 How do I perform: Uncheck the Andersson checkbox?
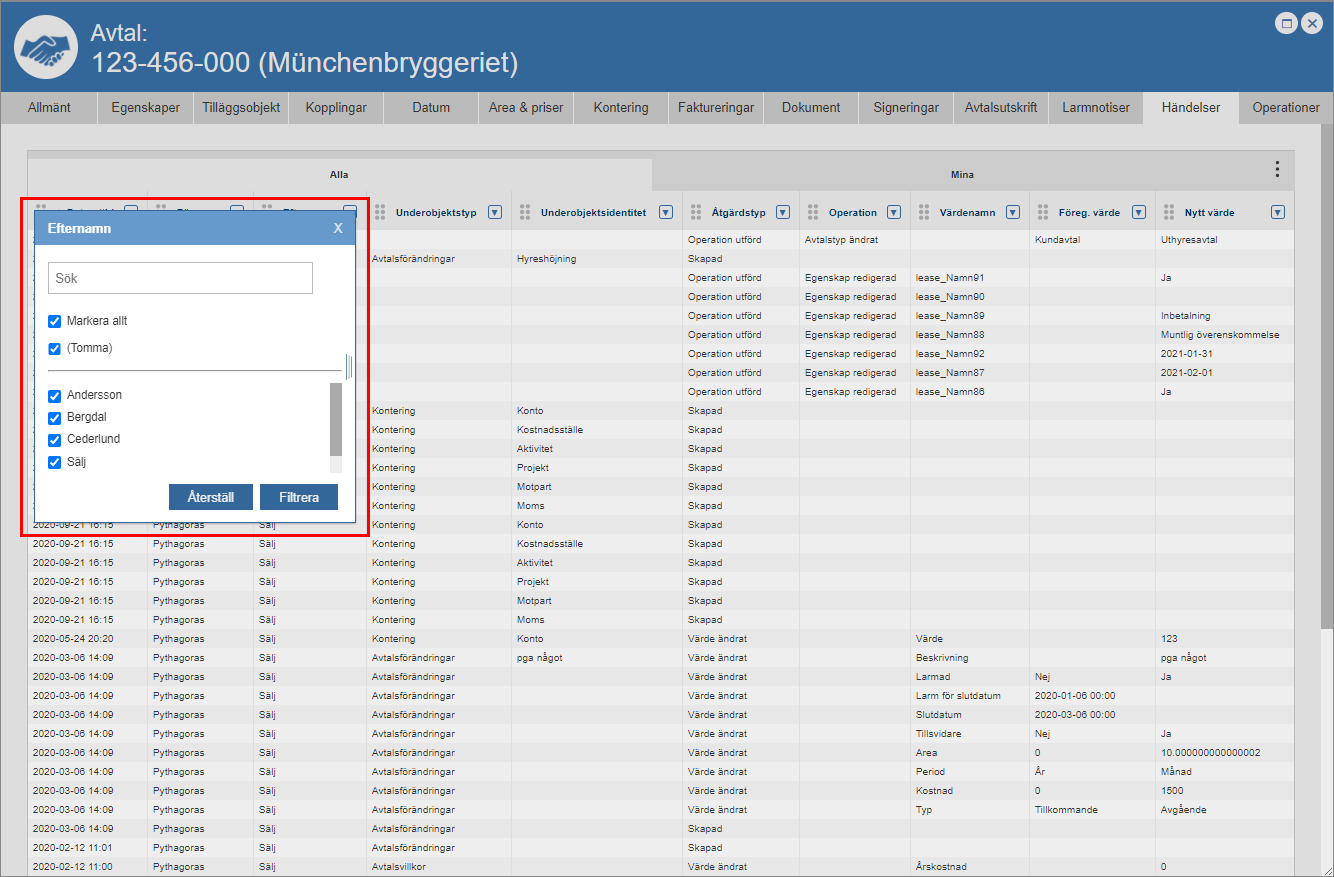[x=55, y=396]
